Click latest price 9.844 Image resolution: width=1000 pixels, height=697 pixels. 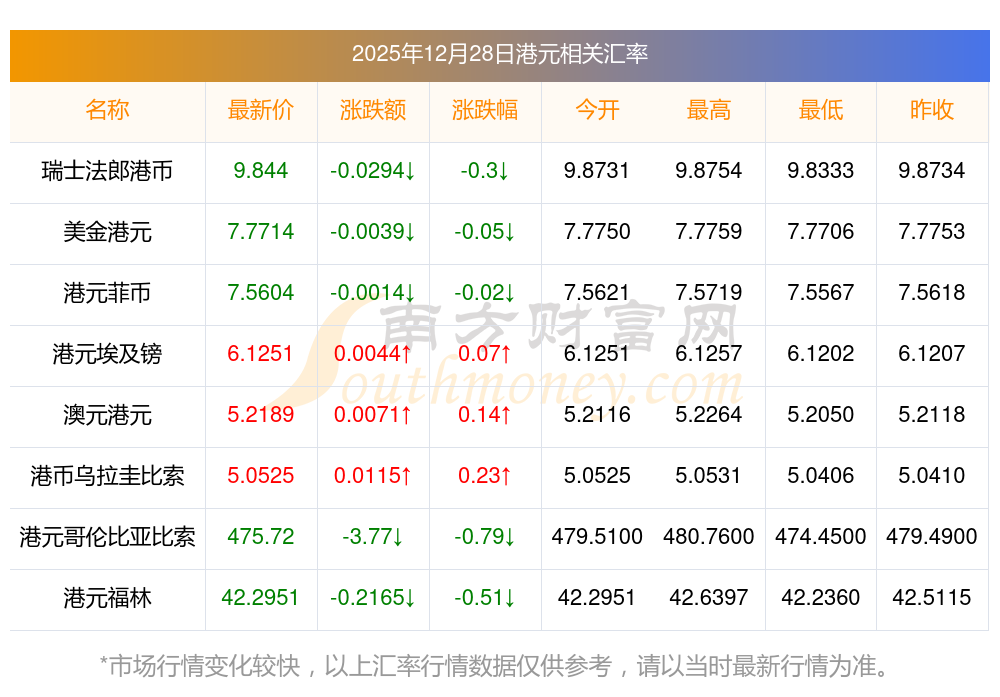point(260,170)
